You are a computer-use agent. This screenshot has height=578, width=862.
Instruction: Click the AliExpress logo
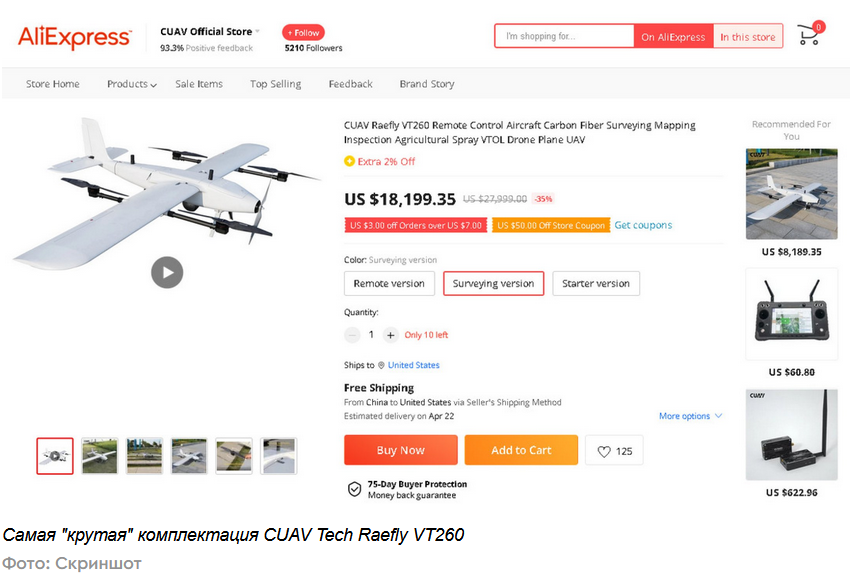pyautogui.click(x=75, y=37)
